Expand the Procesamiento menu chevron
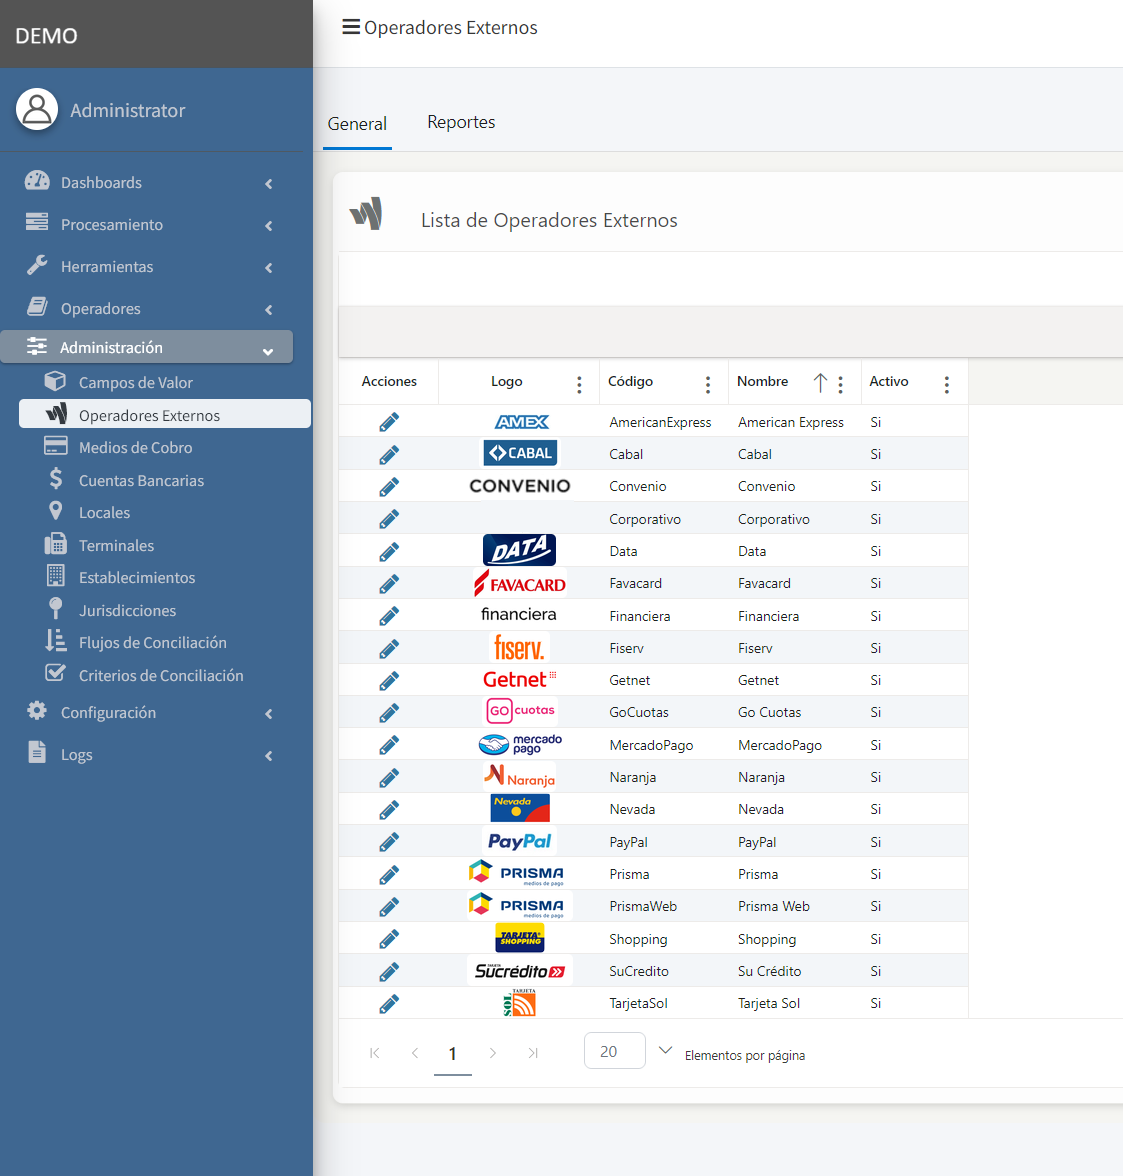1123x1176 pixels. (x=269, y=226)
